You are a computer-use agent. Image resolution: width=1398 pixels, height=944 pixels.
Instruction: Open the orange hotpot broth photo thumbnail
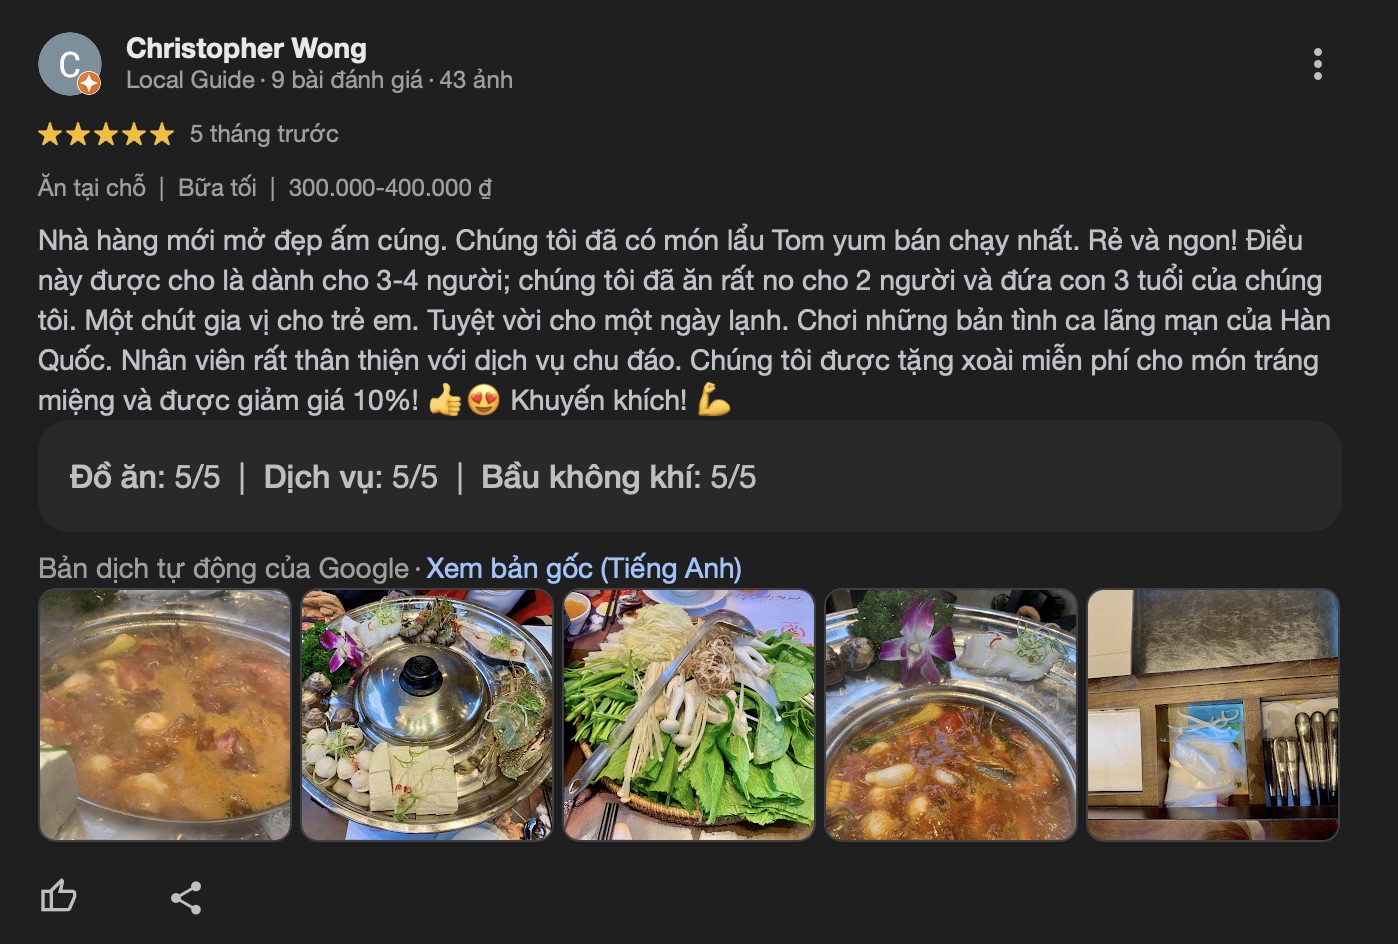(165, 715)
